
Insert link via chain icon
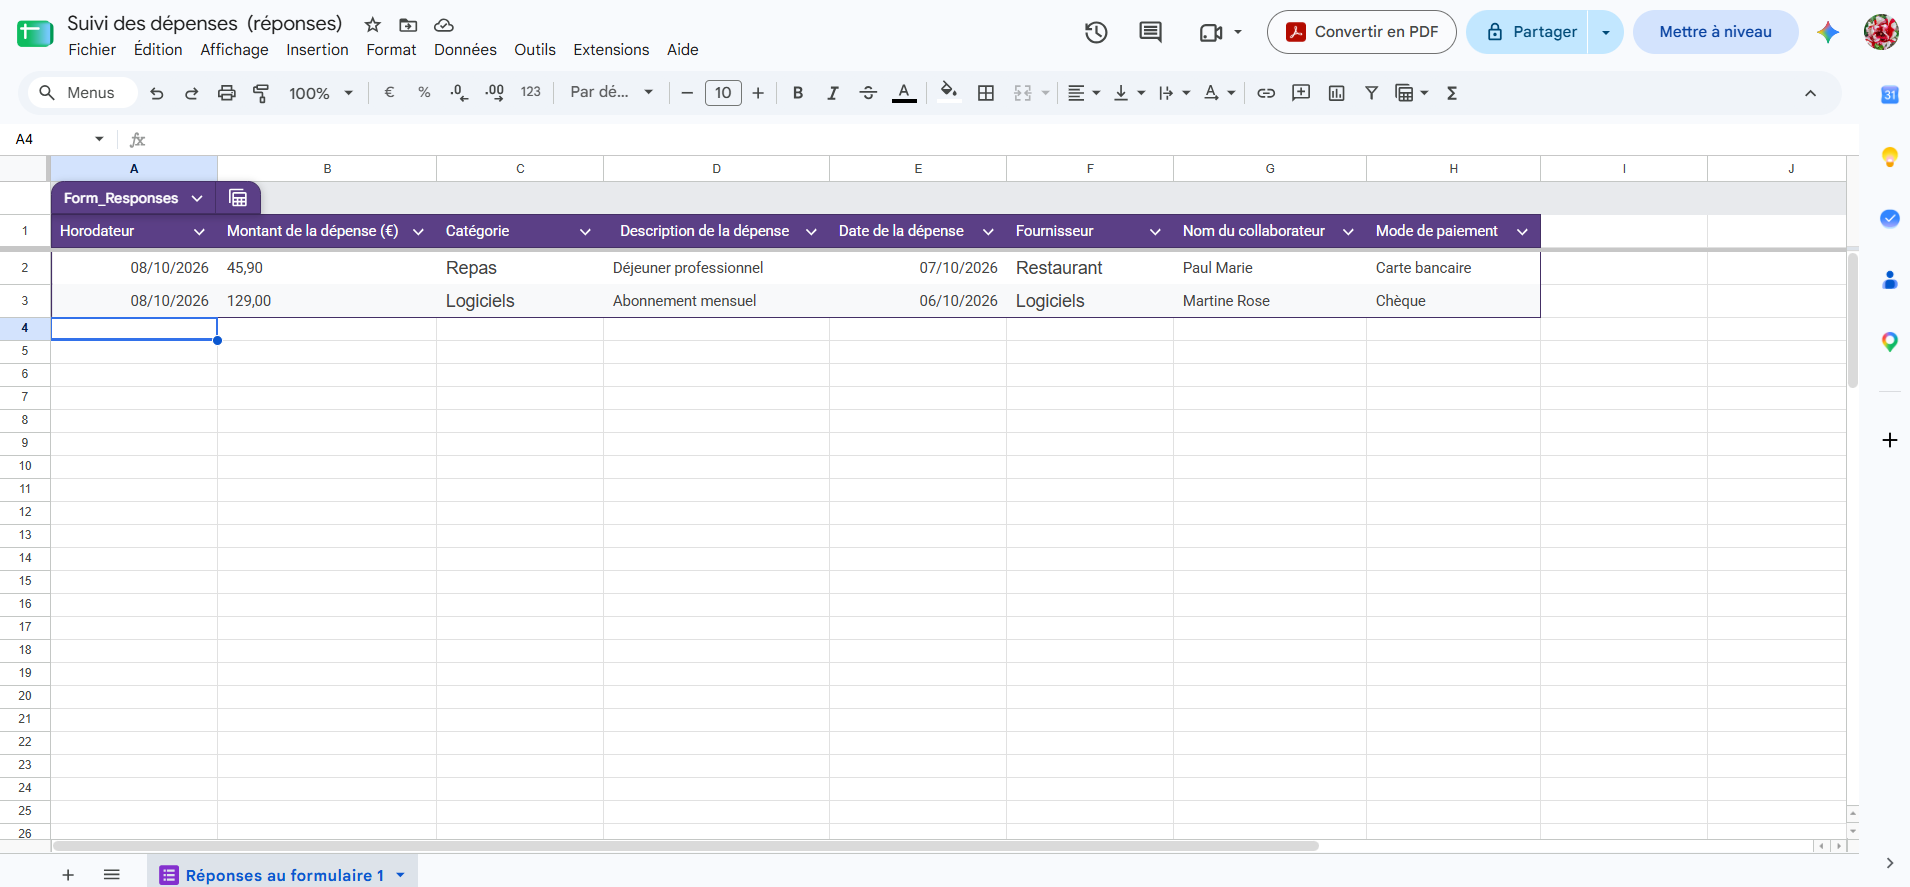click(x=1266, y=93)
